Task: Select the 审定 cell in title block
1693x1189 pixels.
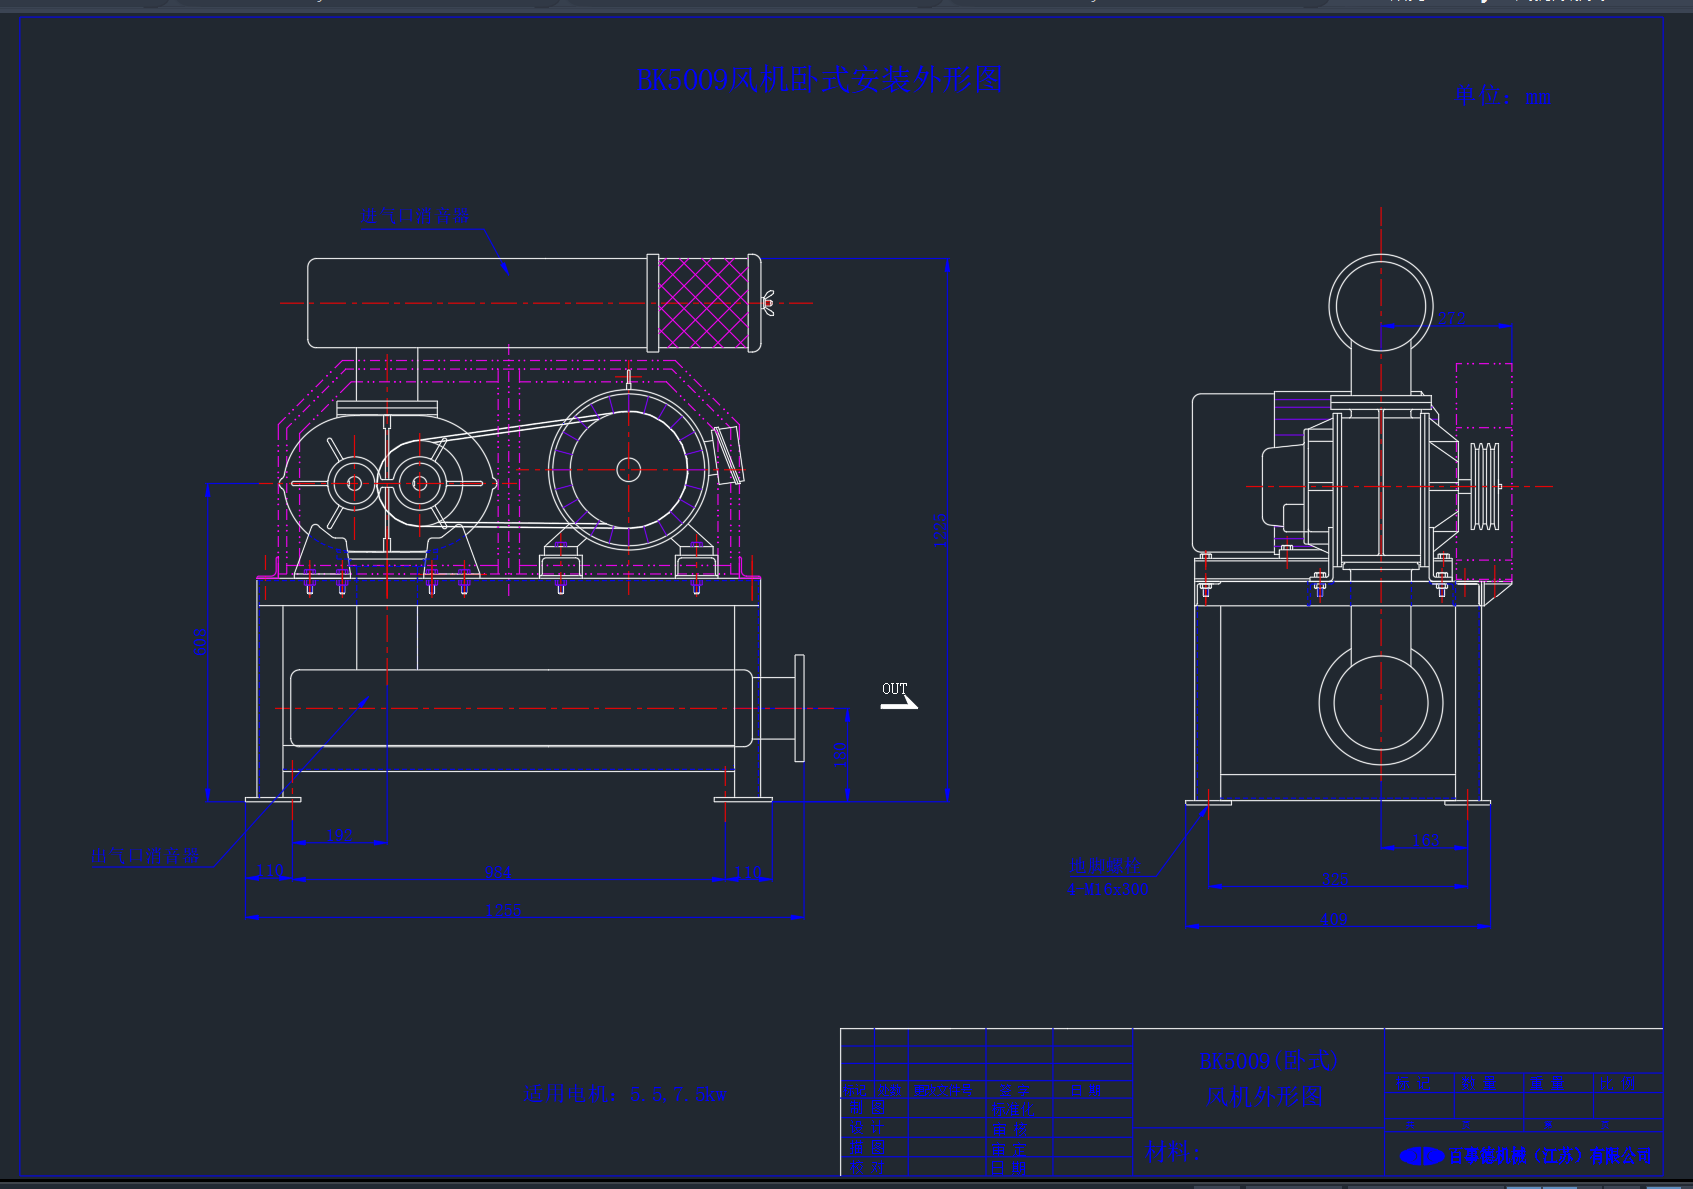Action: coord(1009,1149)
